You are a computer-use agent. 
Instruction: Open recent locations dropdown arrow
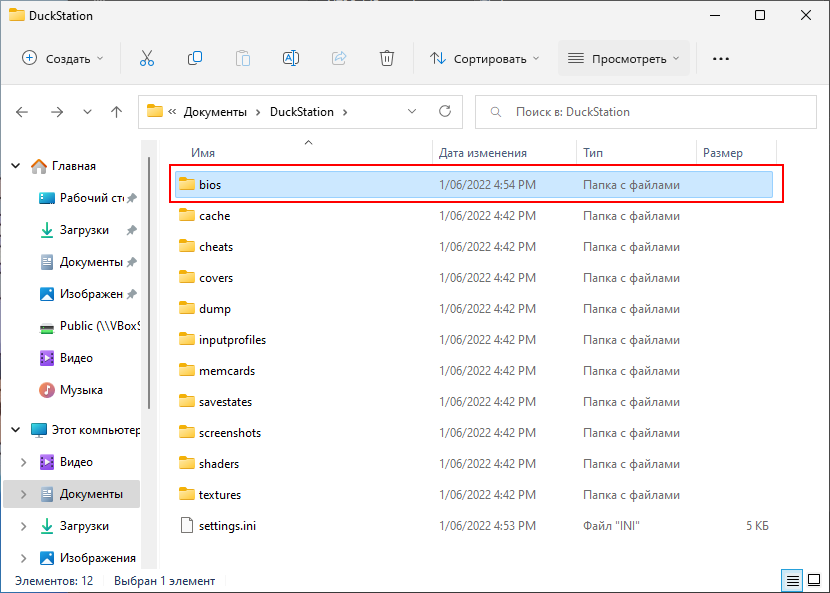87,112
